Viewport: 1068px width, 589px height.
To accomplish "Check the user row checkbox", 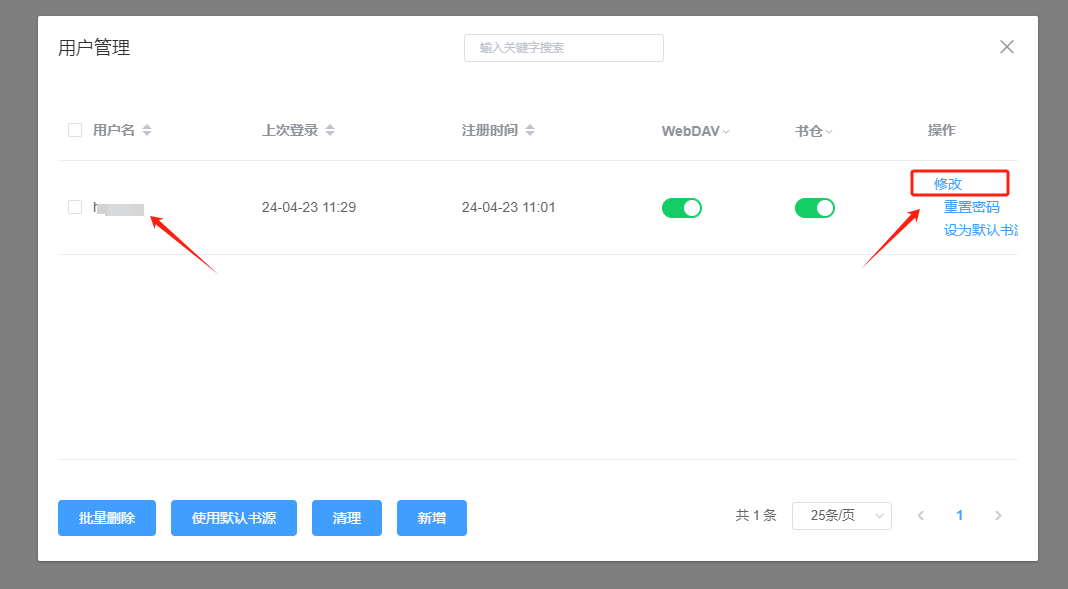I will (x=75, y=207).
